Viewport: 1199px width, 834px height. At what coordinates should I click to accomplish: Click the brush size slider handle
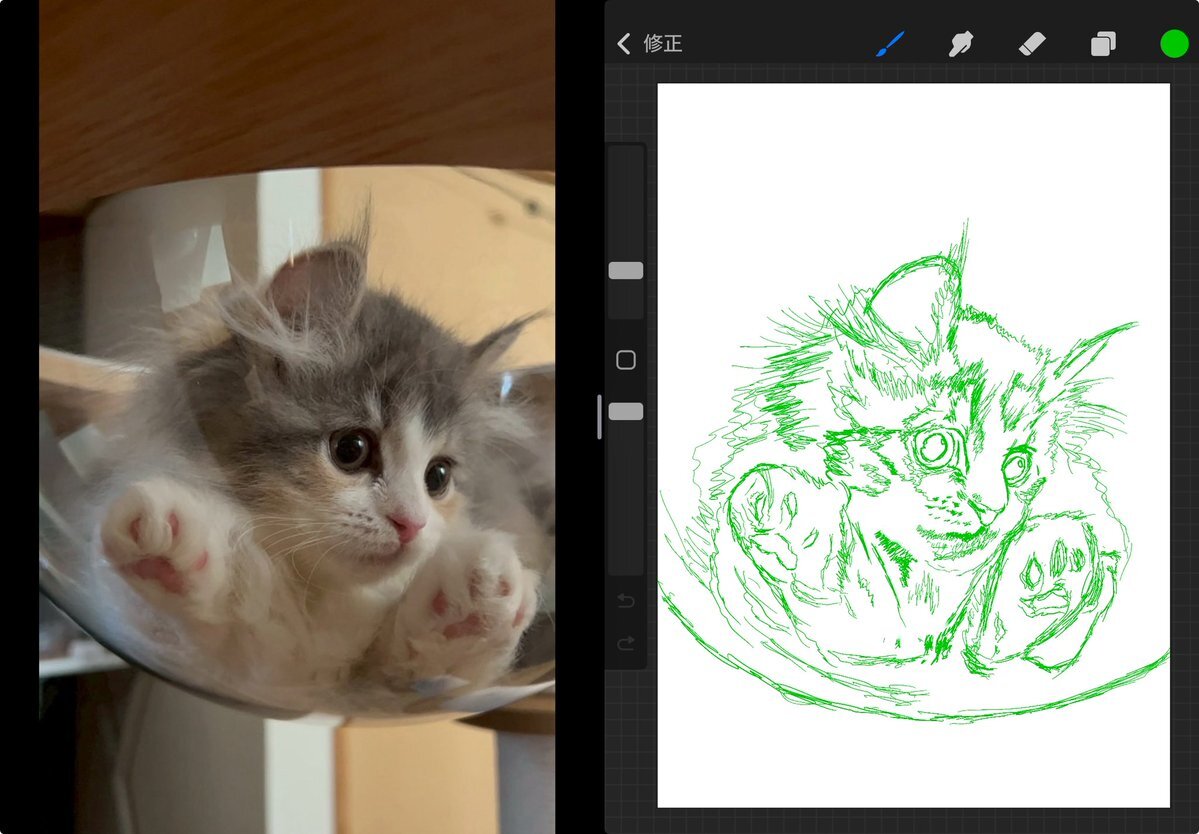[625, 271]
